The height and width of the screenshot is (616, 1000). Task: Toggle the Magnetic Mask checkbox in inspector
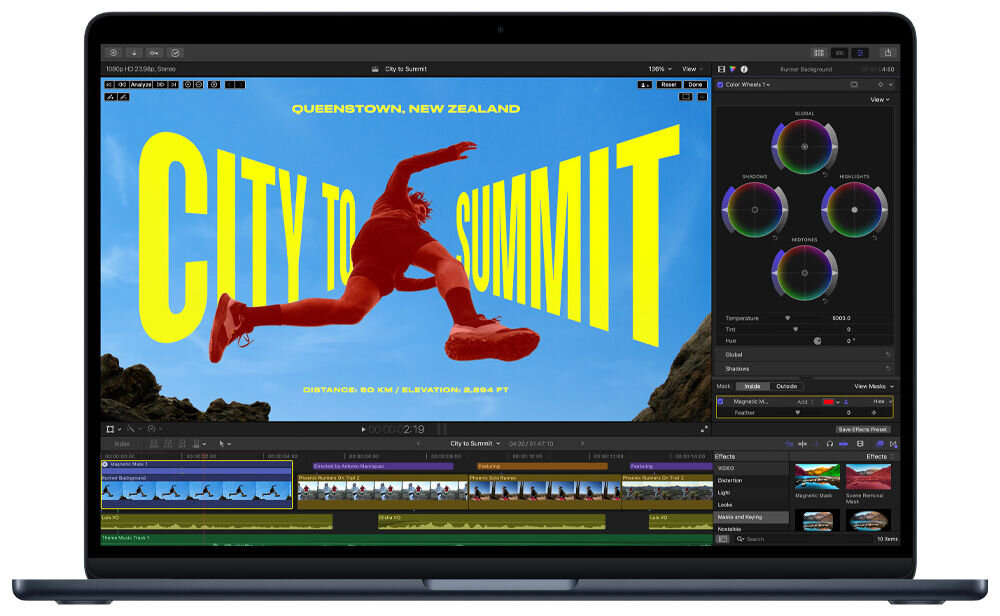(x=720, y=400)
